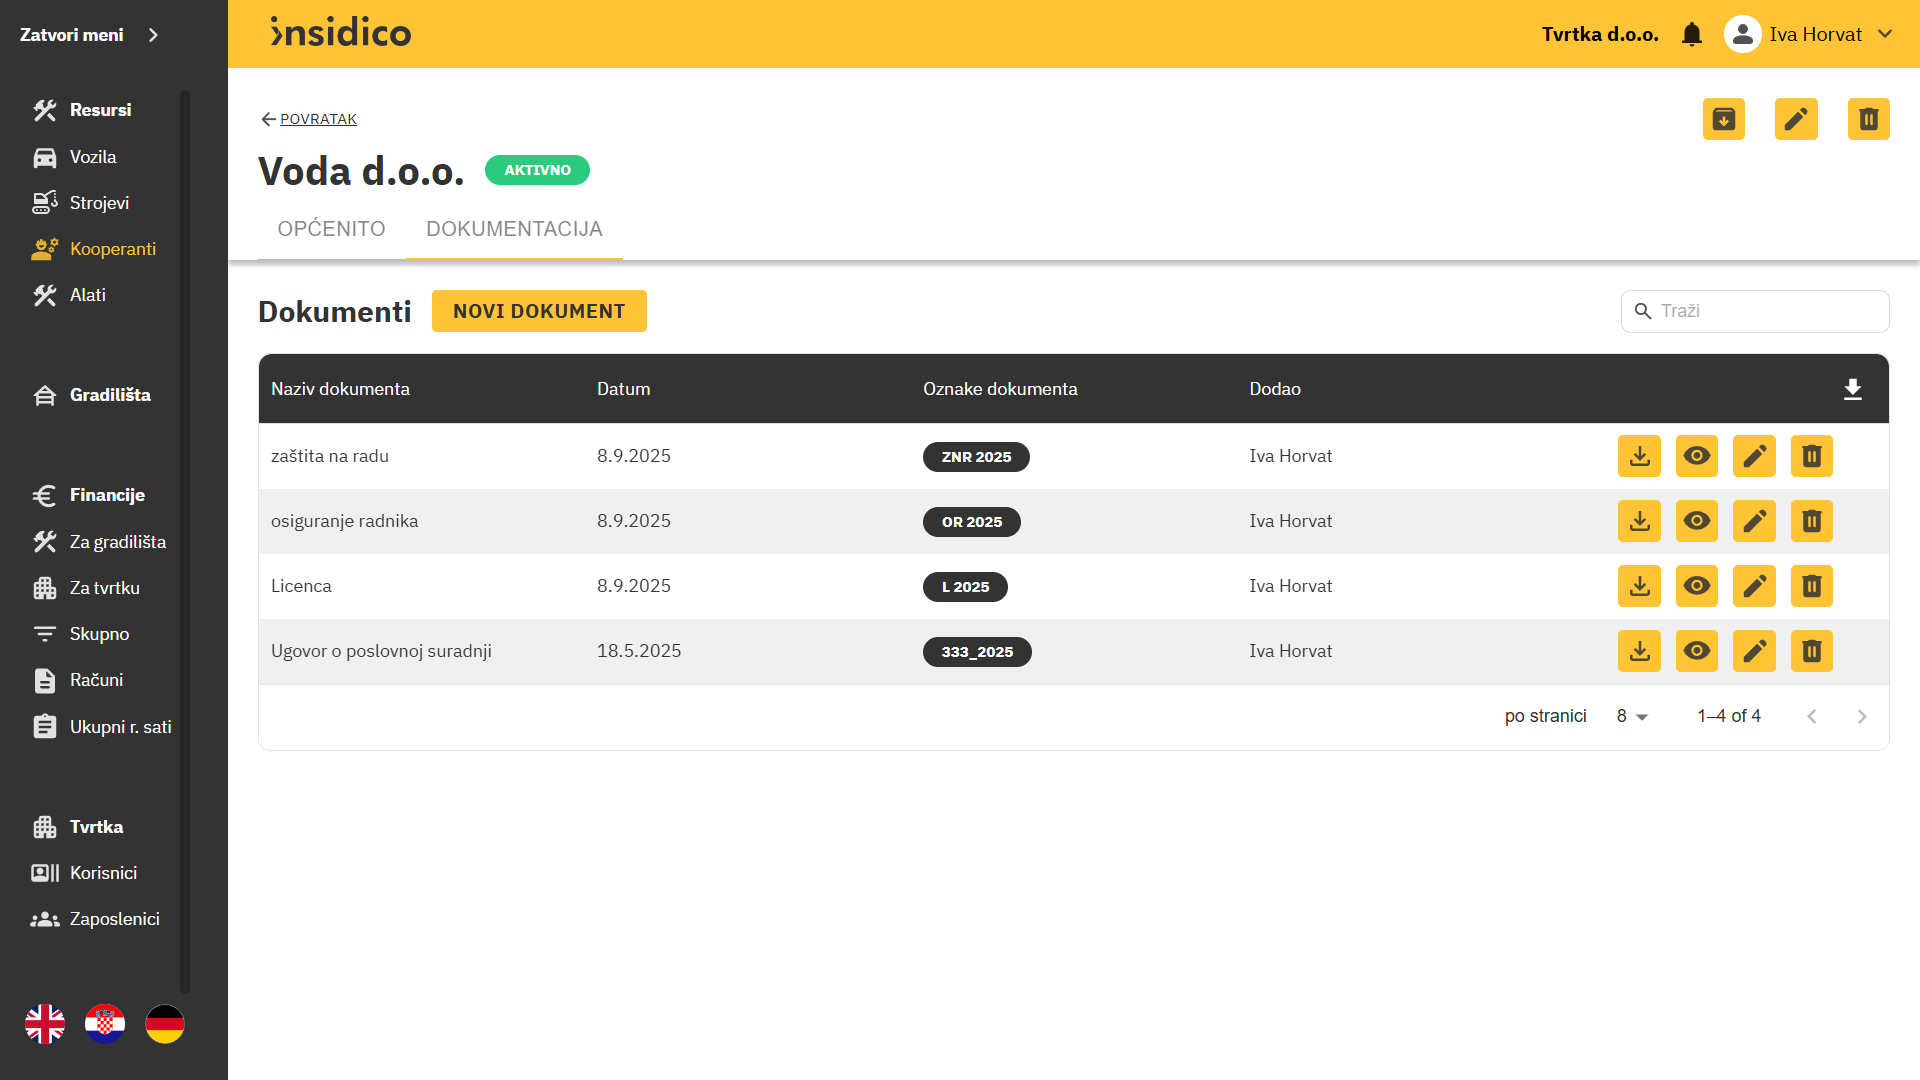Show Ugovor o poslovnoj suradnji preview
Viewport: 1920px width, 1080px height.
click(x=1696, y=651)
